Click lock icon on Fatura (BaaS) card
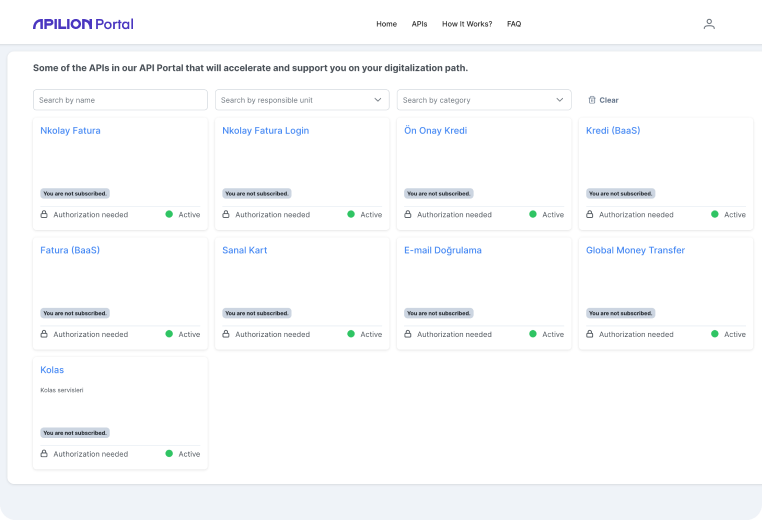Viewport: 762px width, 521px height. 44,334
